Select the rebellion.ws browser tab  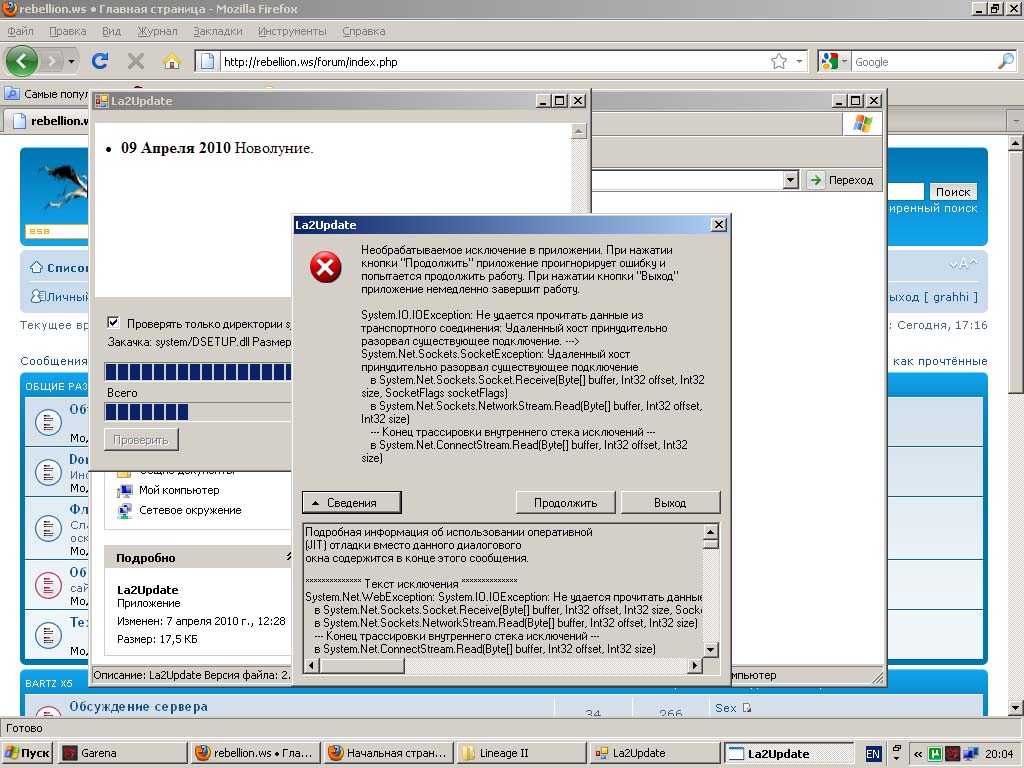click(49, 121)
